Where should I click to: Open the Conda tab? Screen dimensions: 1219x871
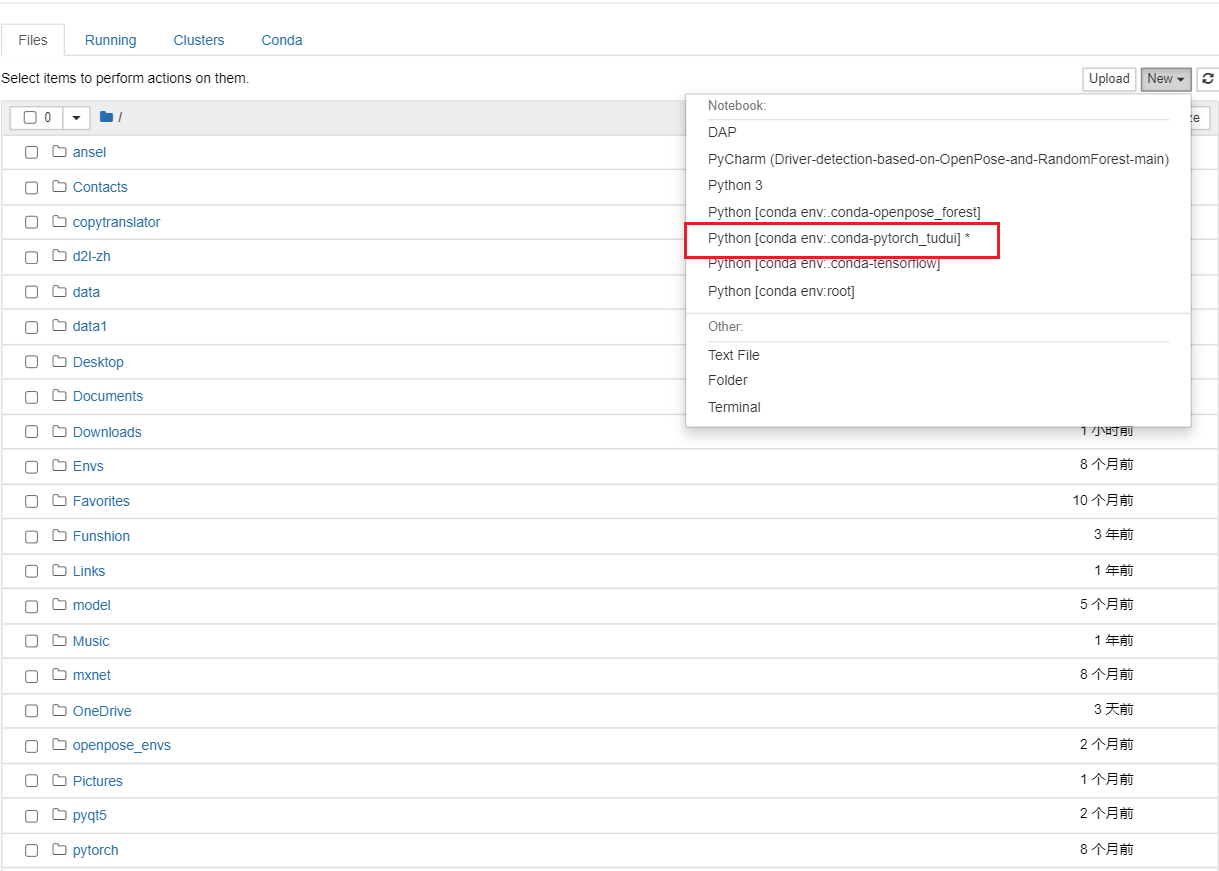pyautogui.click(x=282, y=40)
